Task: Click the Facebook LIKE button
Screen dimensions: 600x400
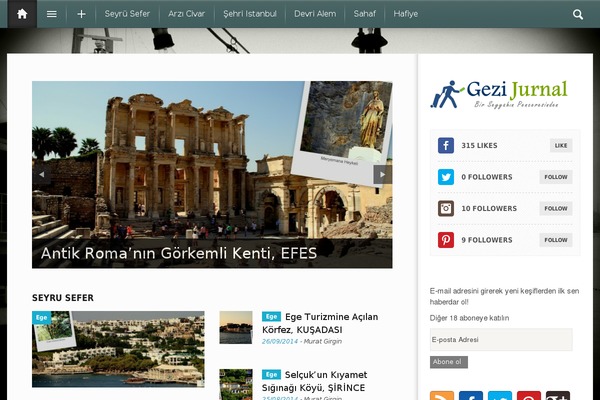Action: tap(561, 145)
